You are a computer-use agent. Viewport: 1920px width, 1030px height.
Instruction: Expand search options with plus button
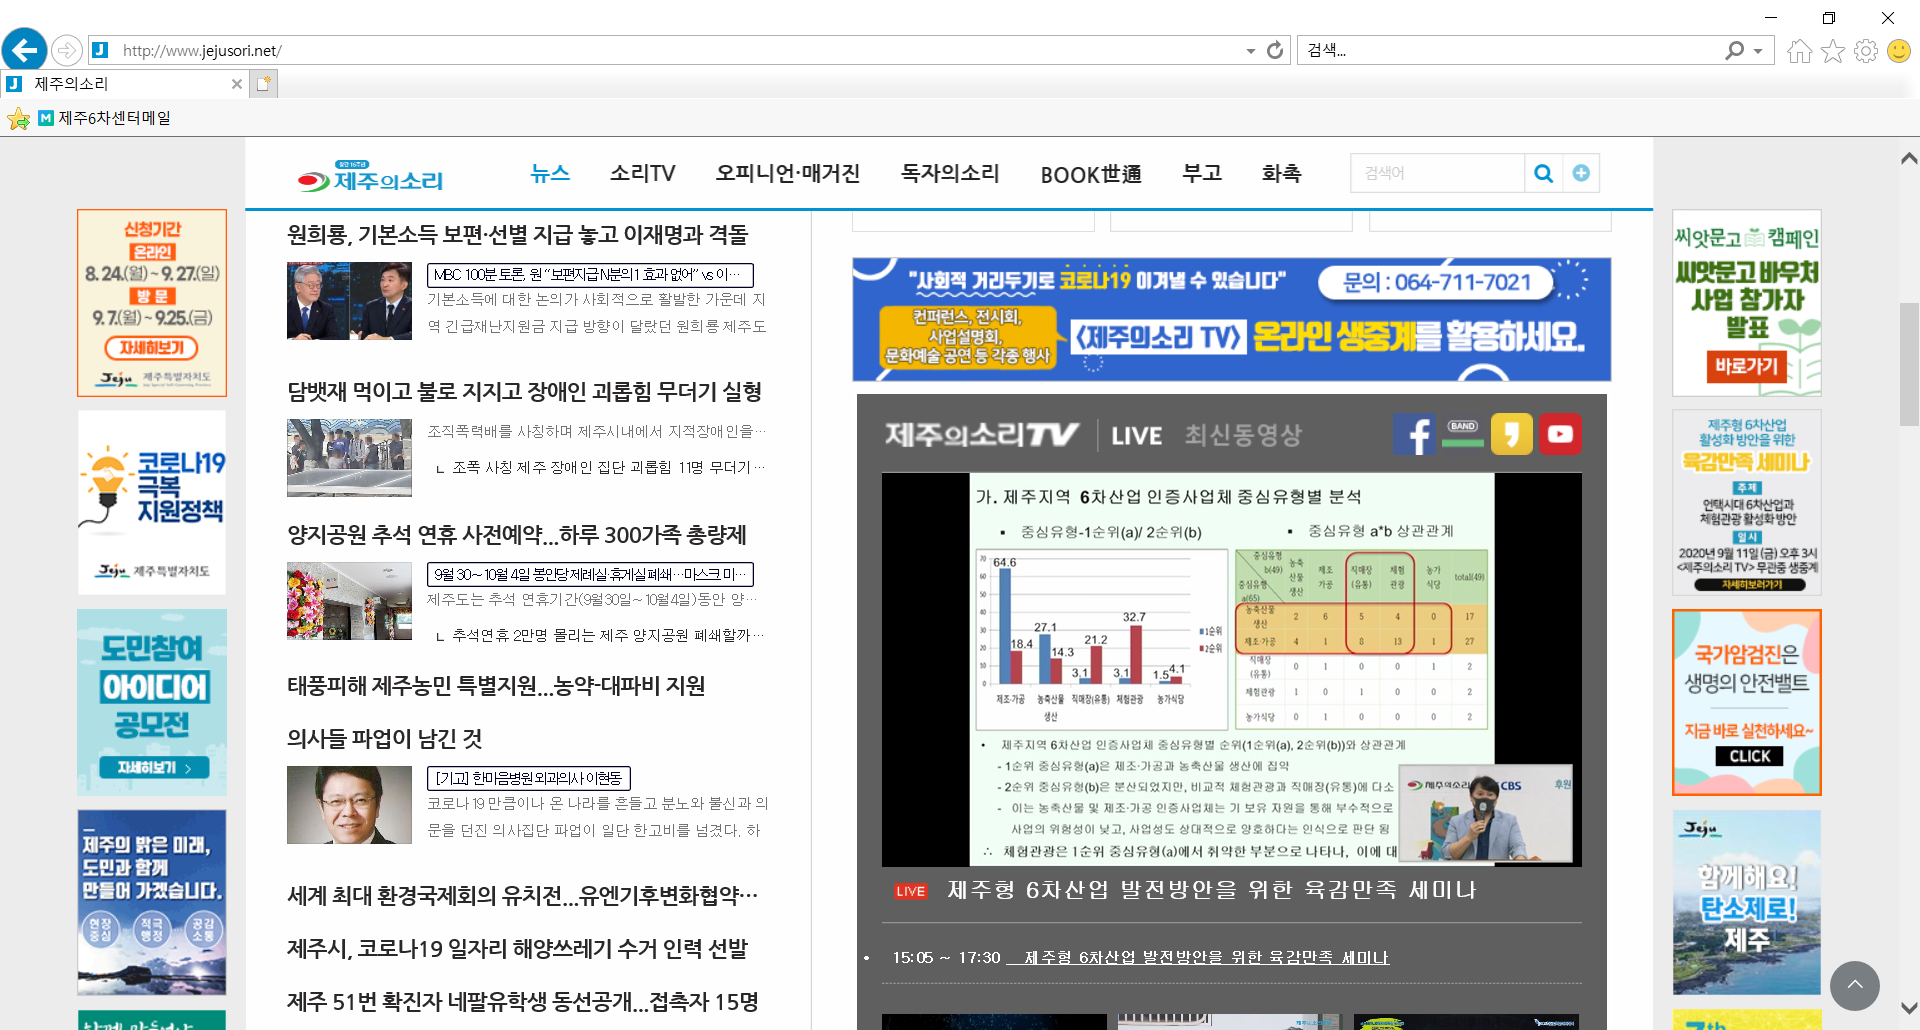1581,173
